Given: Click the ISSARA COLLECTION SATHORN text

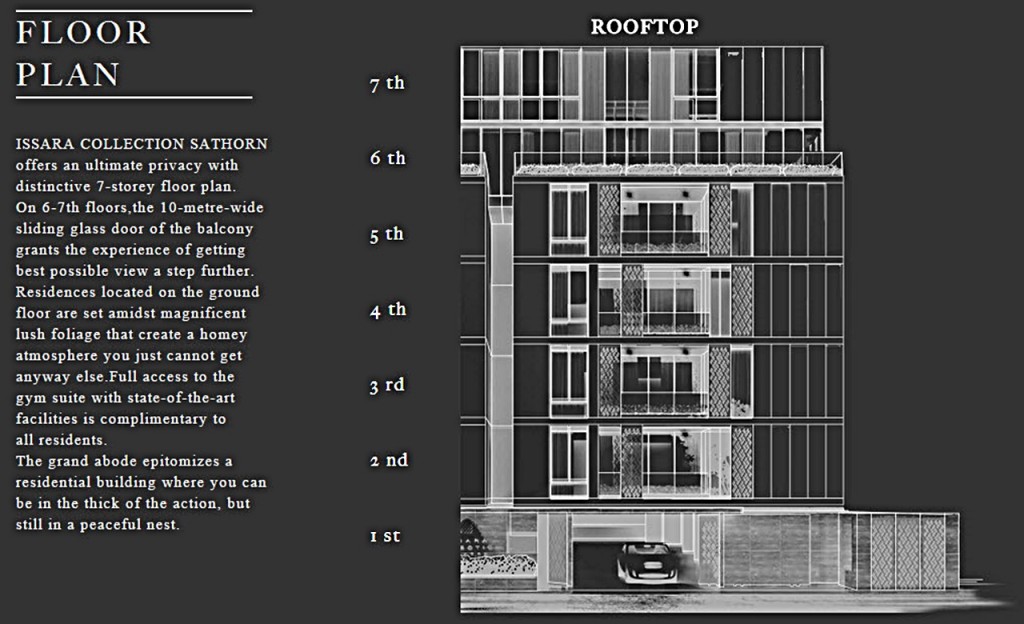Looking at the screenshot, I should coord(141,145).
